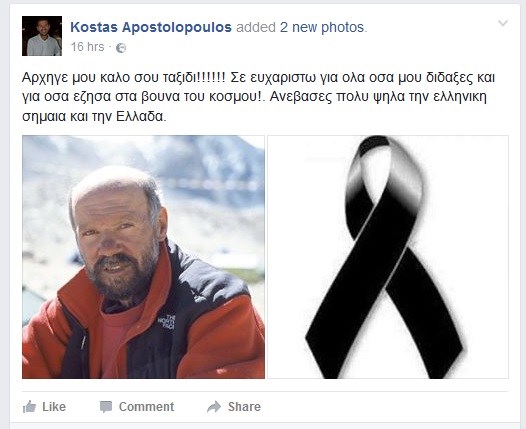Click post text line starting "Αρχηγε μου"
Screen dimensions: 526x429
pos(258,77)
